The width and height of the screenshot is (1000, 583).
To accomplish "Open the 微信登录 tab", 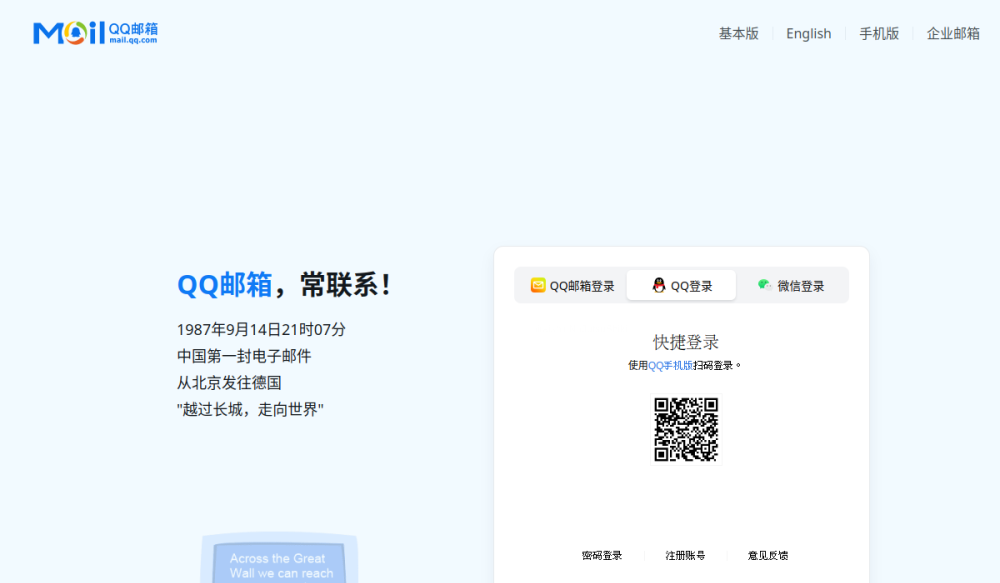I will click(x=791, y=285).
